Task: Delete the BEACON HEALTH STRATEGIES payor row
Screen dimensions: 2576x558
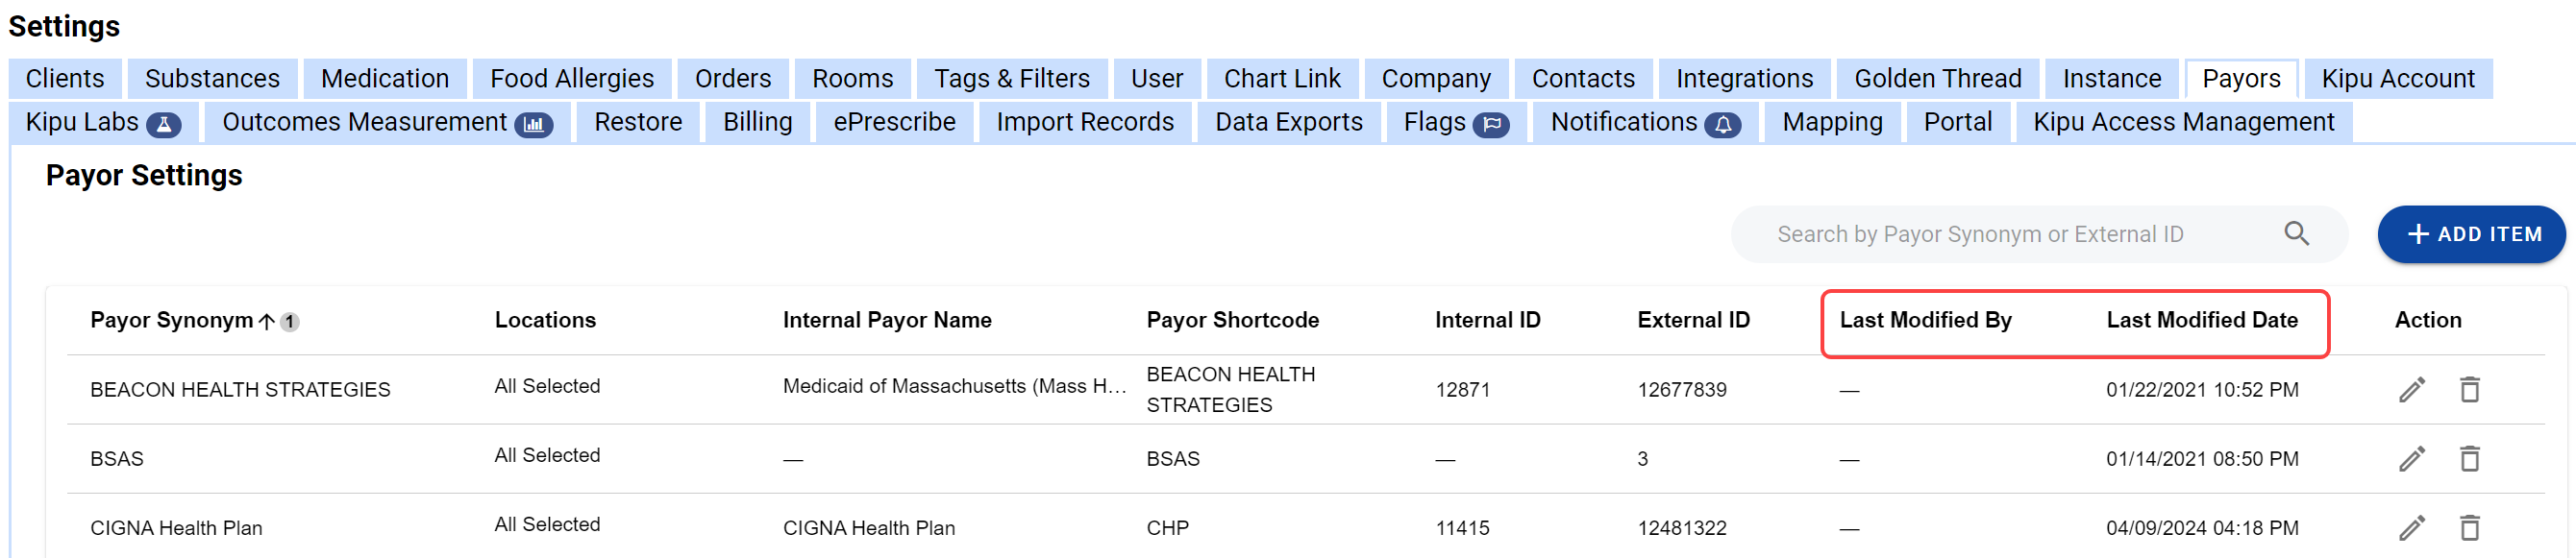Action: (x=2469, y=389)
